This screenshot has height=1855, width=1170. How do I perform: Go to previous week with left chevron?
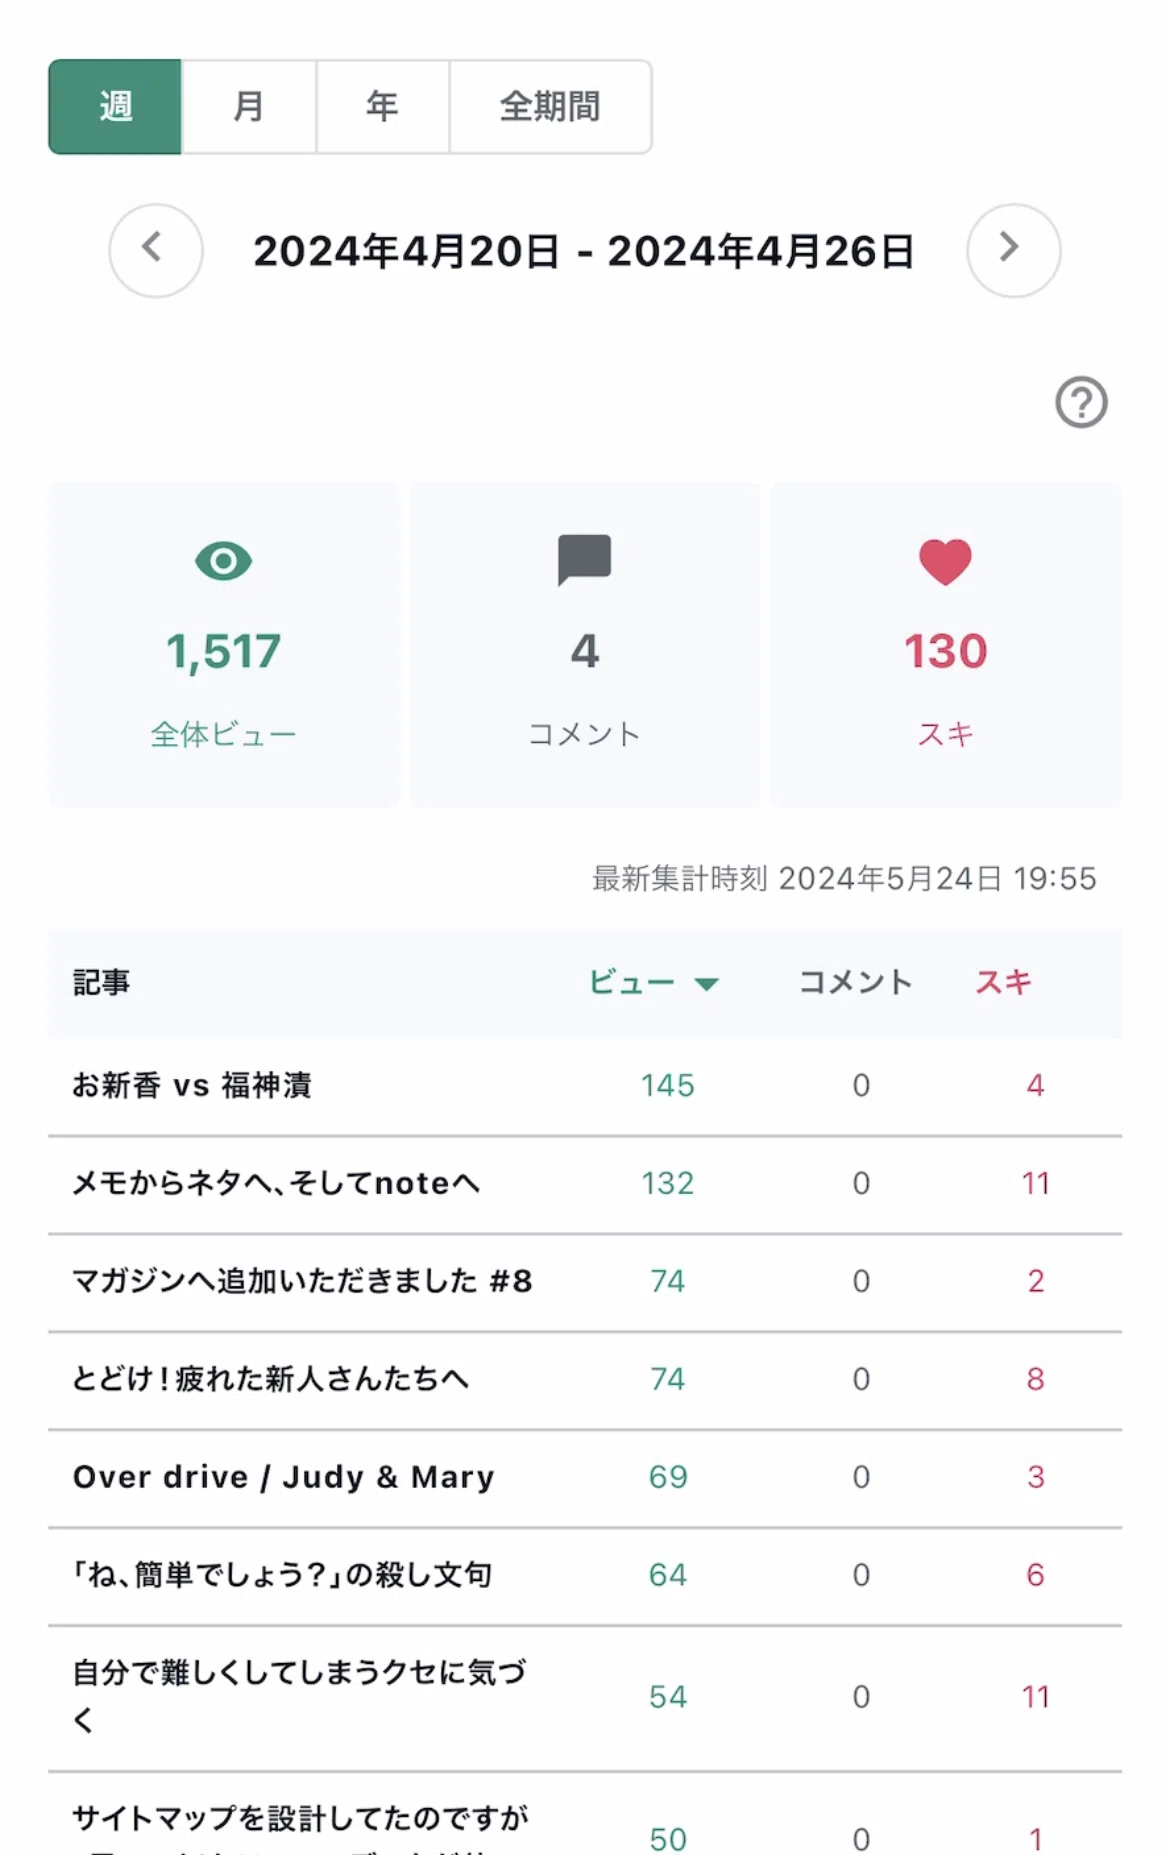155,250
